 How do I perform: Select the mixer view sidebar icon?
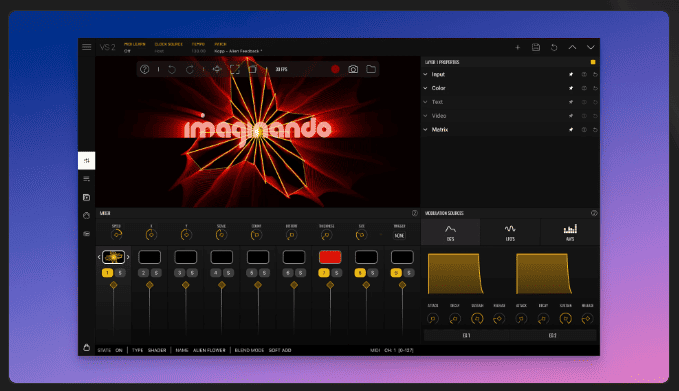pos(87,161)
